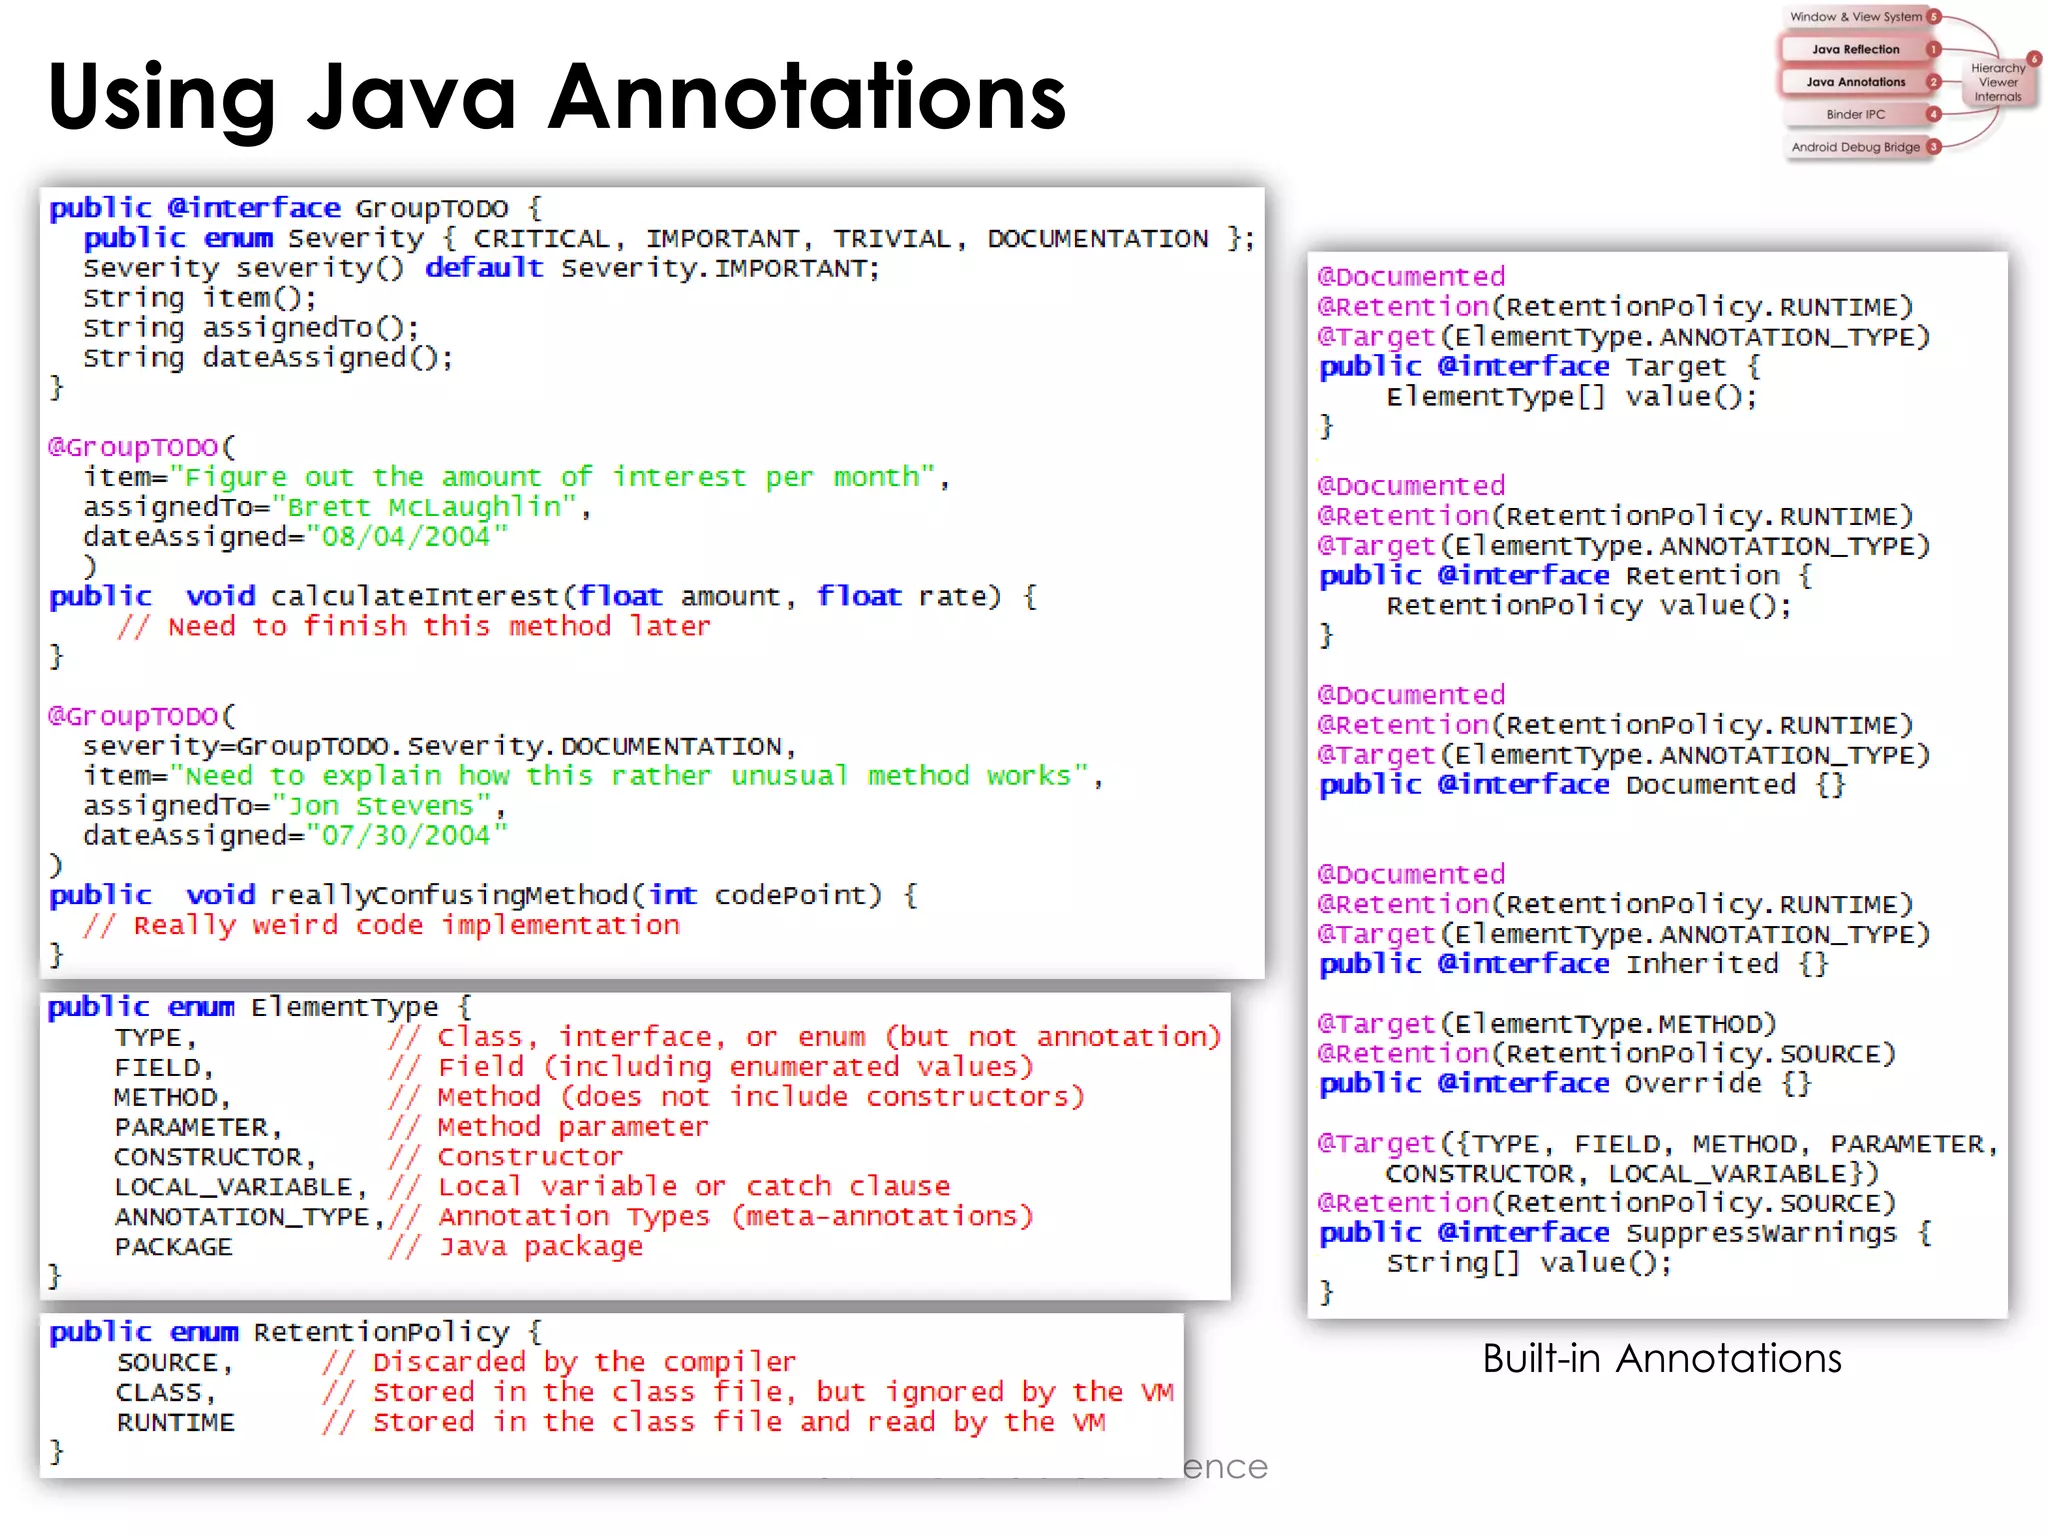The width and height of the screenshot is (2048, 1536).
Task: Click the "CLASS," enum constant
Action: pyautogui.click(x=166, y=1393)
